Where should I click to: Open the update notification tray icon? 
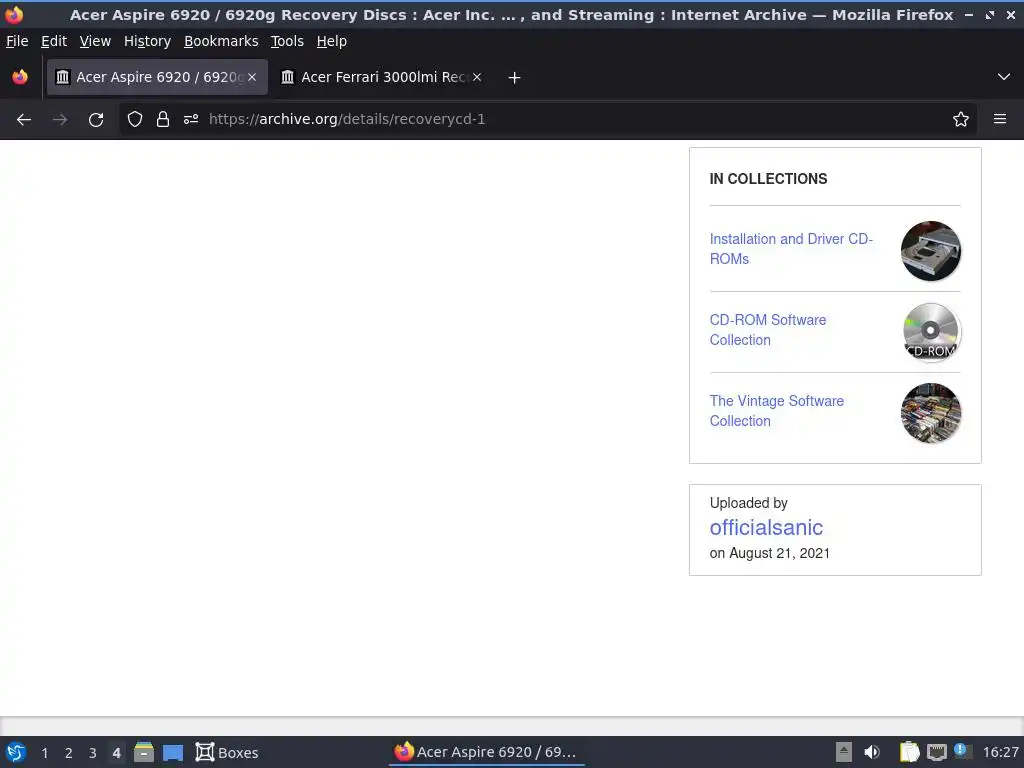(962, 751)
